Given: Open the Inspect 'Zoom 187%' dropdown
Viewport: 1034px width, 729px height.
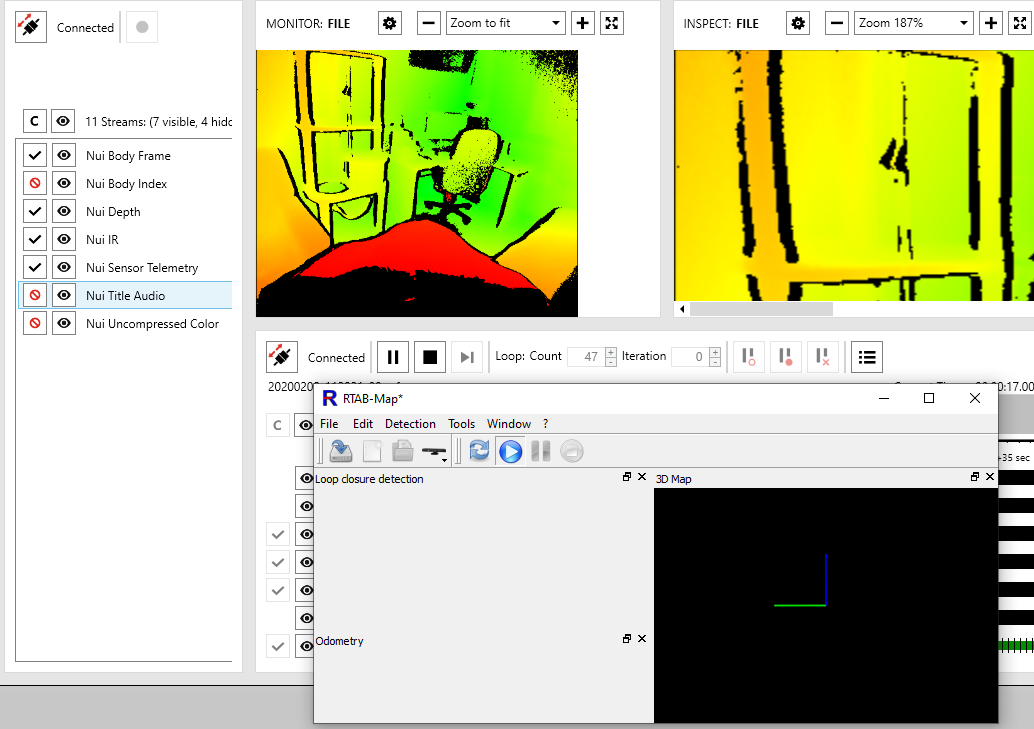Looking at the screenshot, I should click(914, 23).
